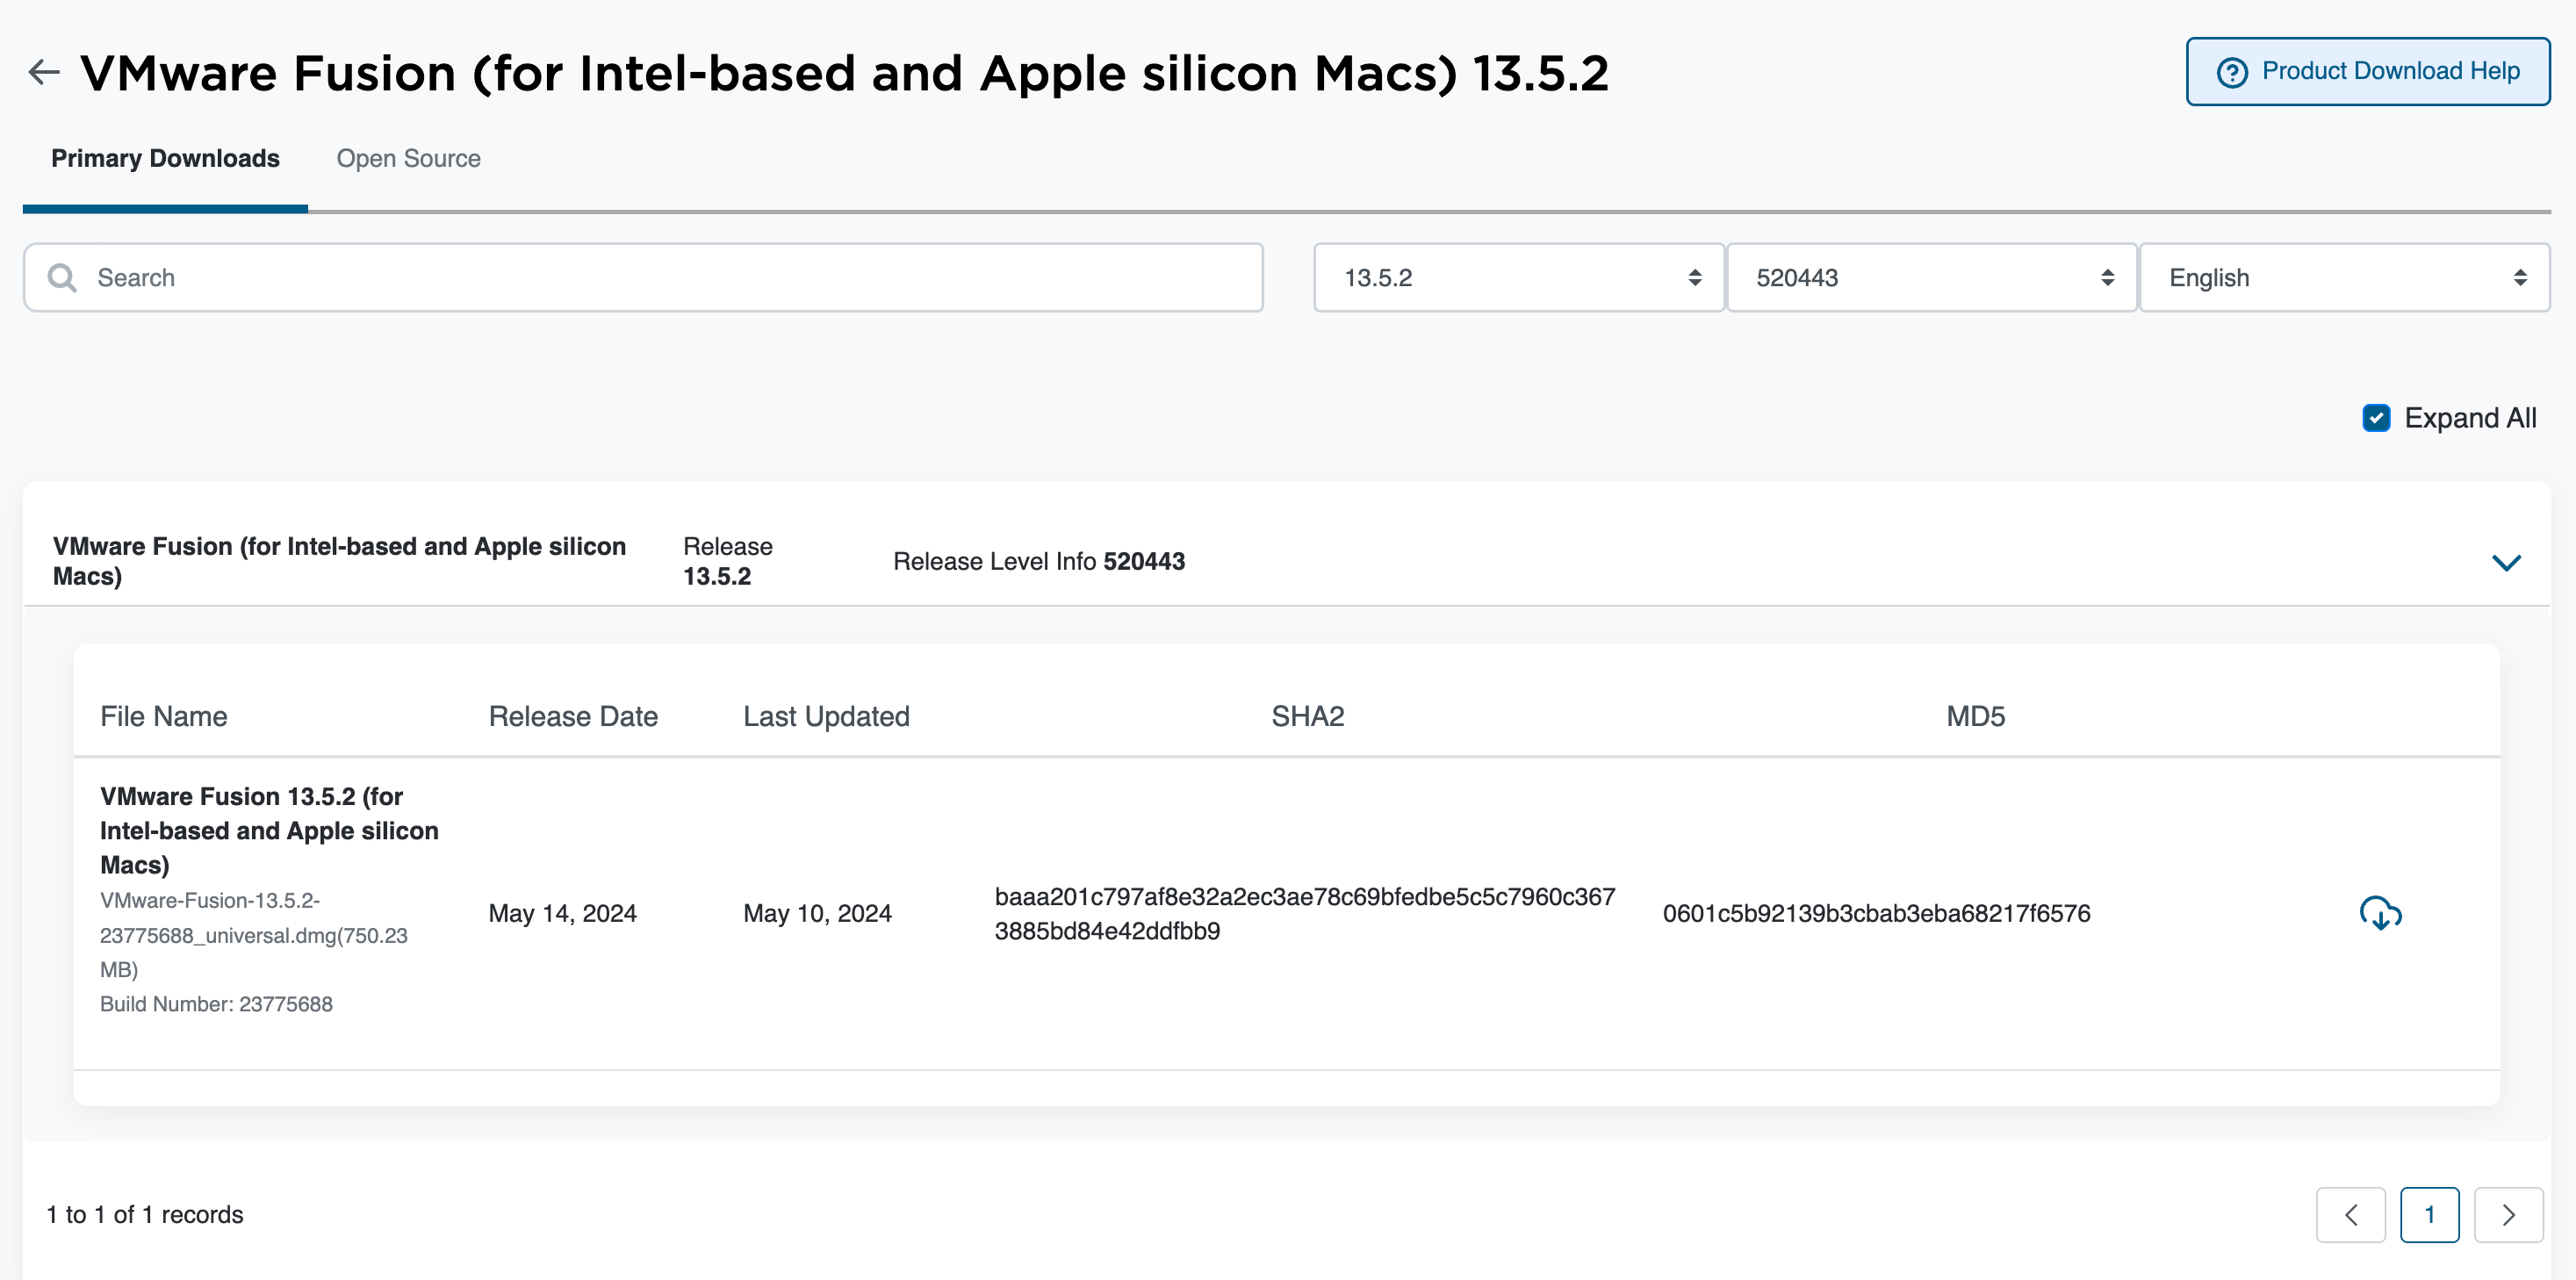Click the MD5 value 0601c5b92139b3cbab3eba68217f6576
Viewport: 2576px width, 1280px height.
[x=1876, y=913]
